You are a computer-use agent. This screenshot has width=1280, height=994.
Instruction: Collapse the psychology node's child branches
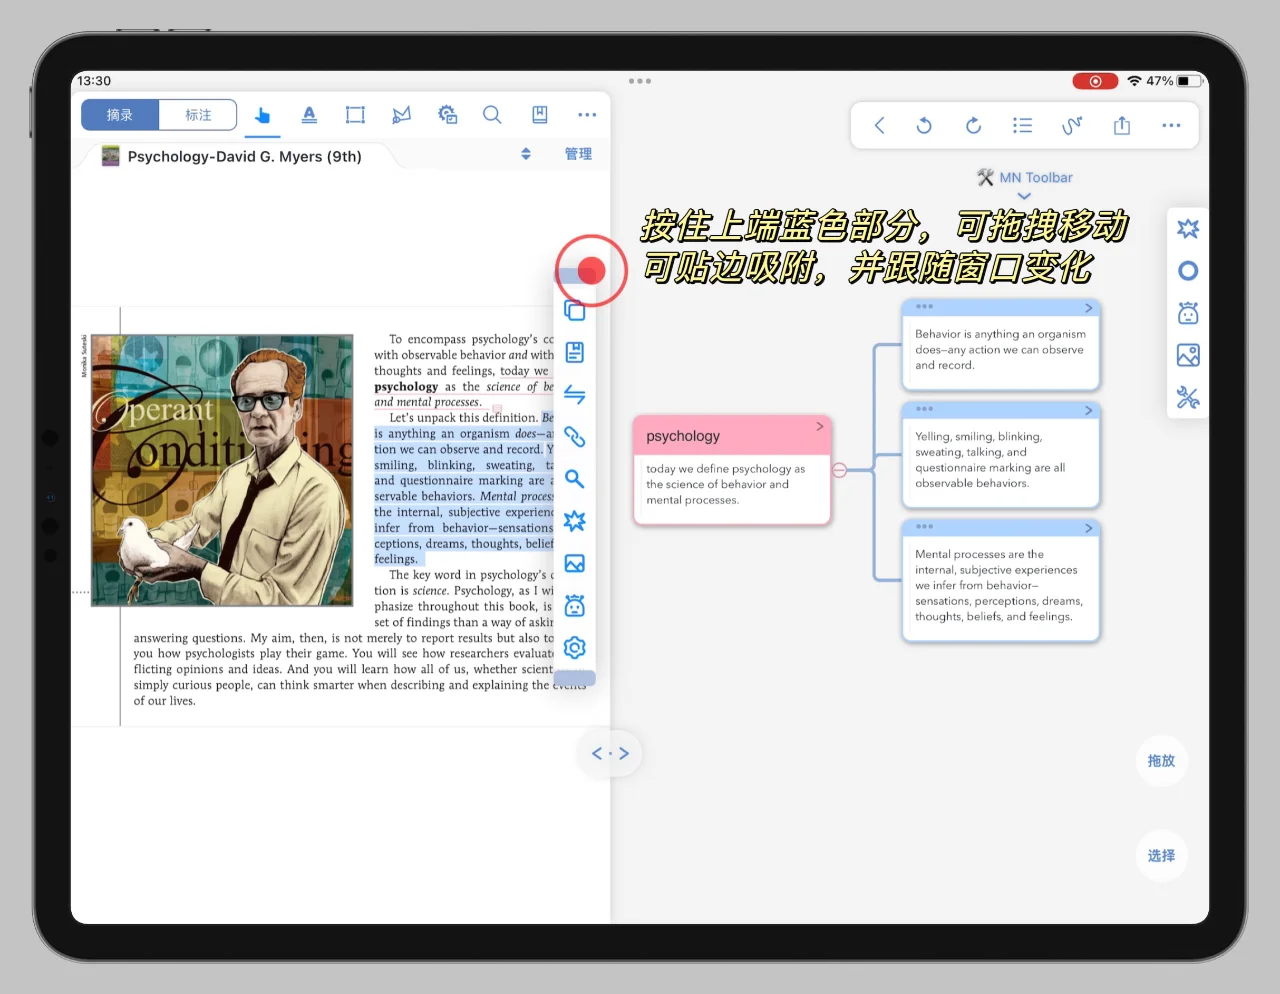coord(840,470)
